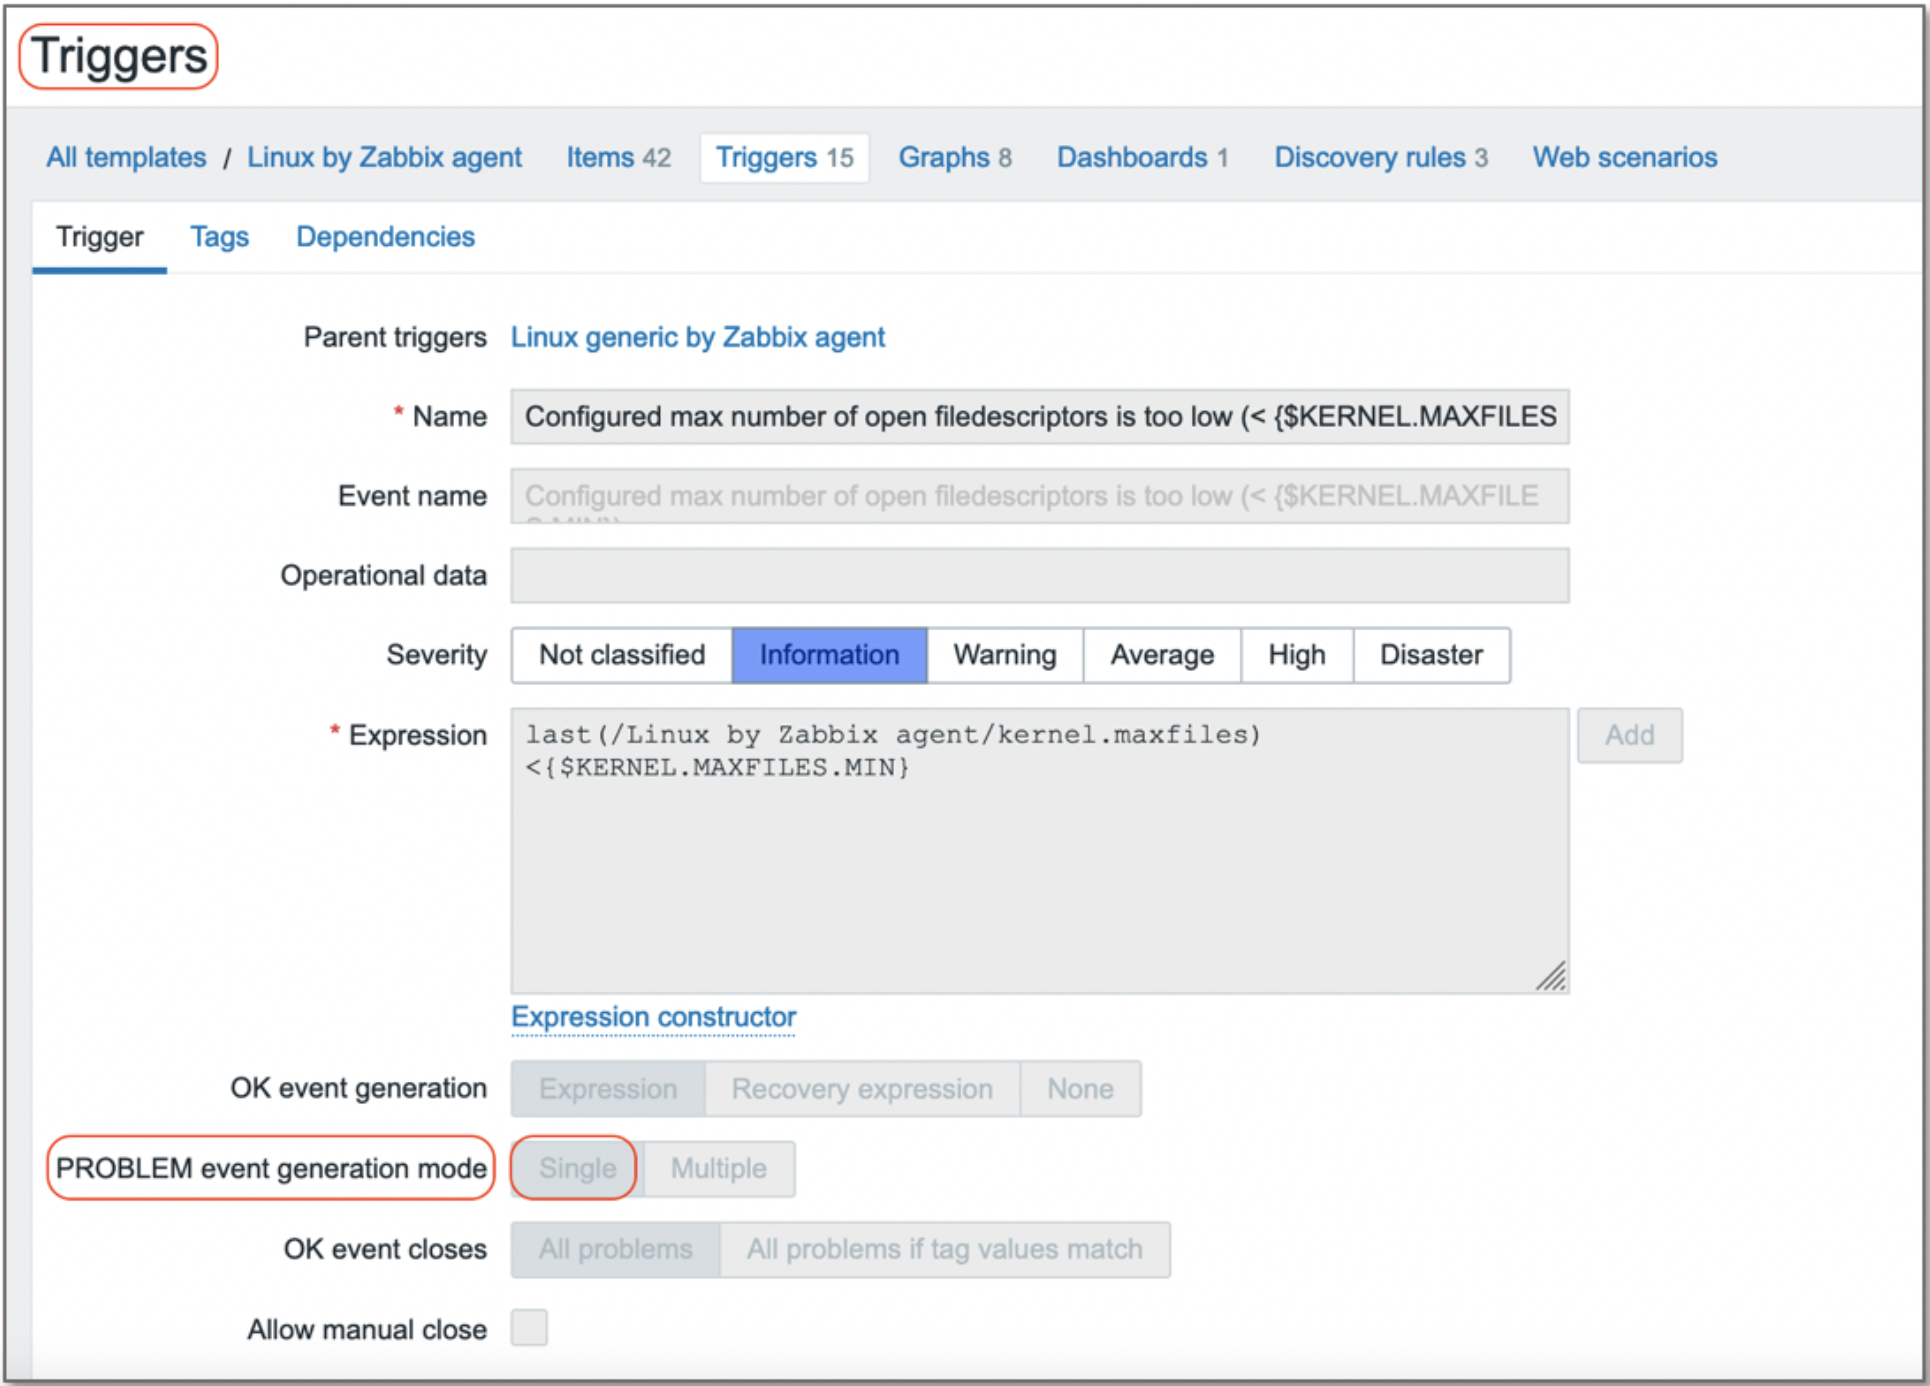Click the Add button beside Expression
Image resolution: width=1930 pixels, height=1386 pixels.
tap(1629, 735)
